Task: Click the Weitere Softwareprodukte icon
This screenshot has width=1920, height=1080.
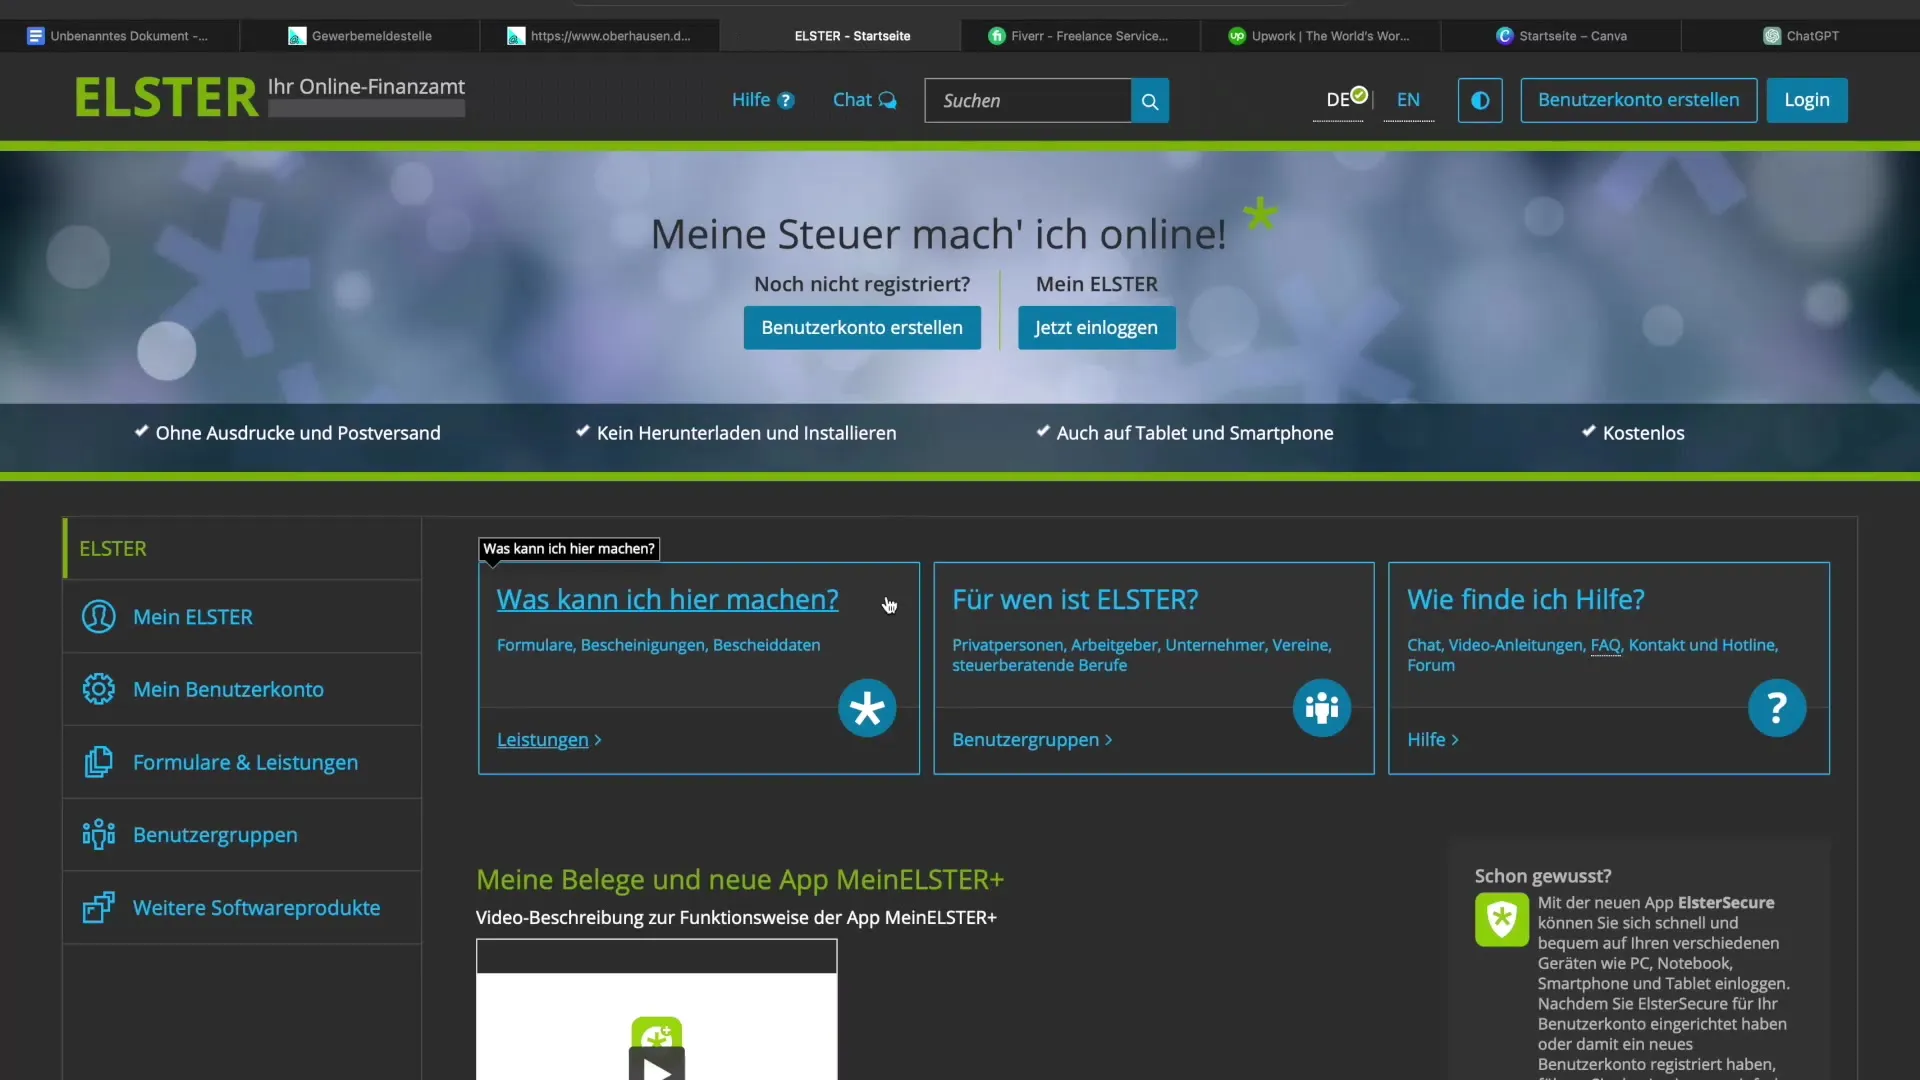Action: [x=98, y=908]
